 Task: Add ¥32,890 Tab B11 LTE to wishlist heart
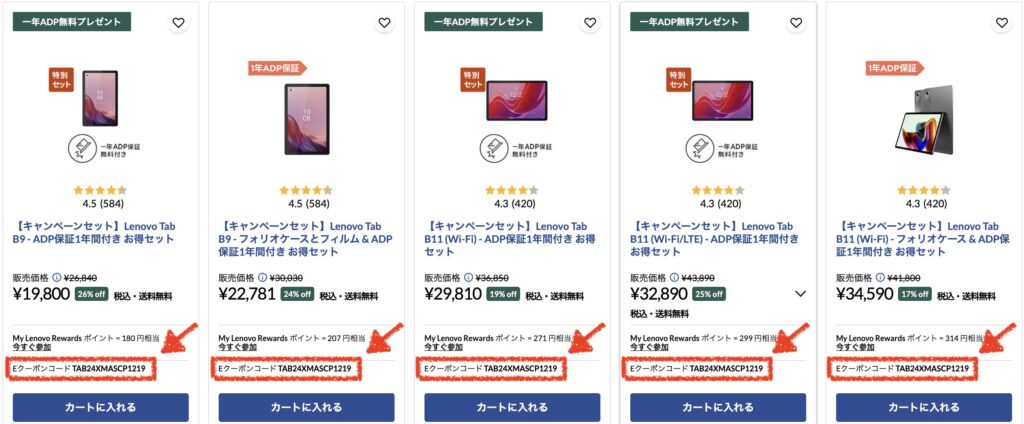tap(795, 23)
